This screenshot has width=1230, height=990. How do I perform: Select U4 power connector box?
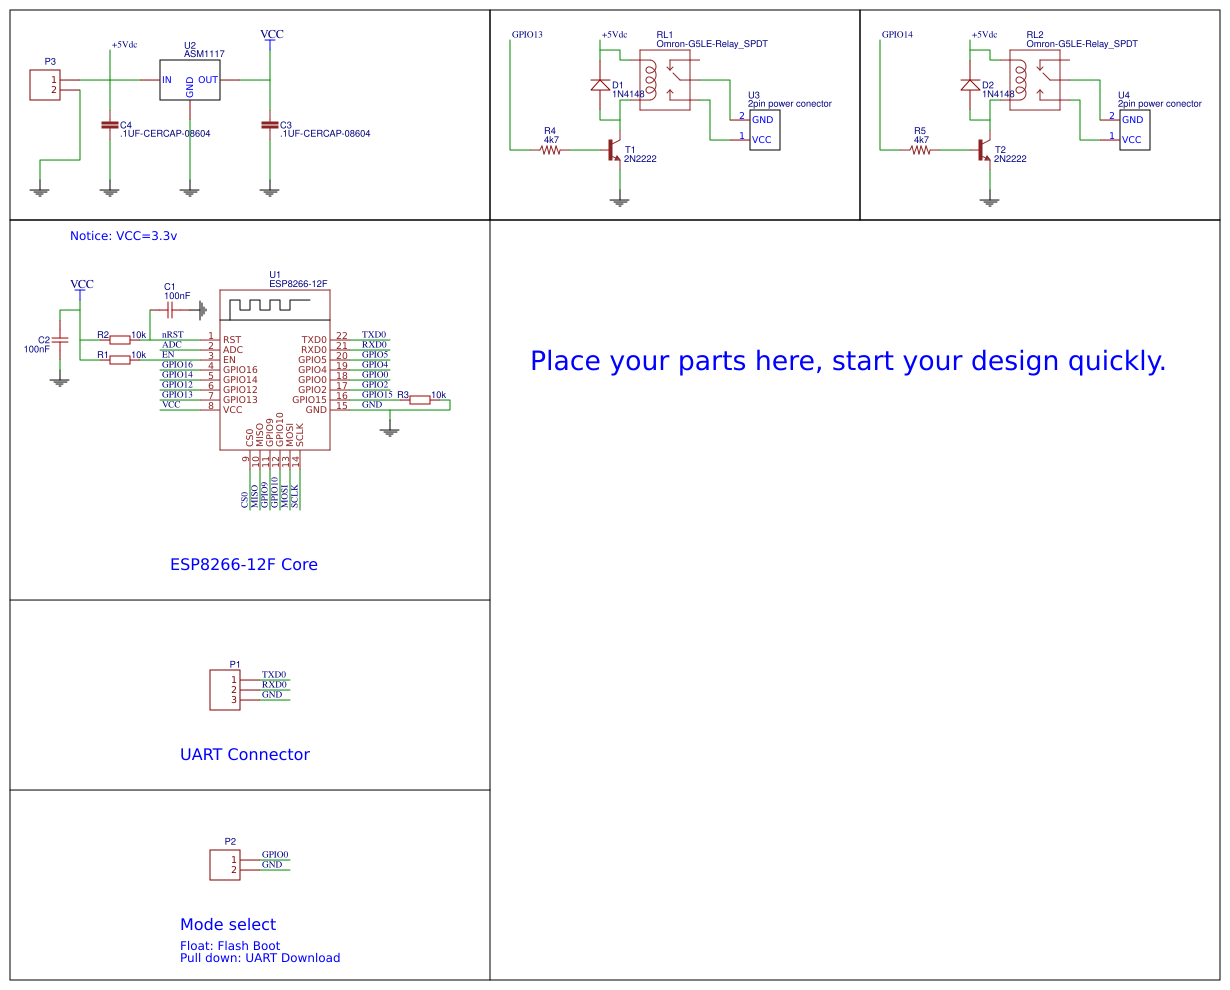tap(1135, 130)
